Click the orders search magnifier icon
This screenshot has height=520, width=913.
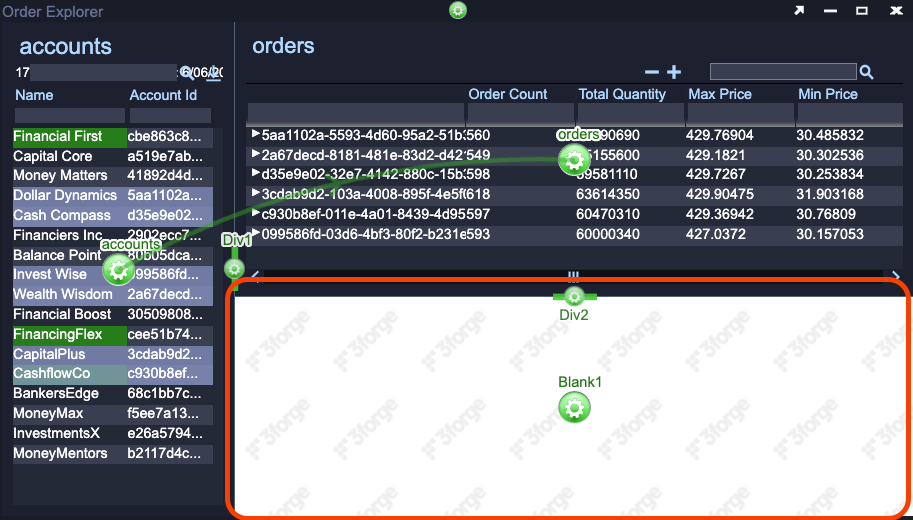click(x=867, y=72)
